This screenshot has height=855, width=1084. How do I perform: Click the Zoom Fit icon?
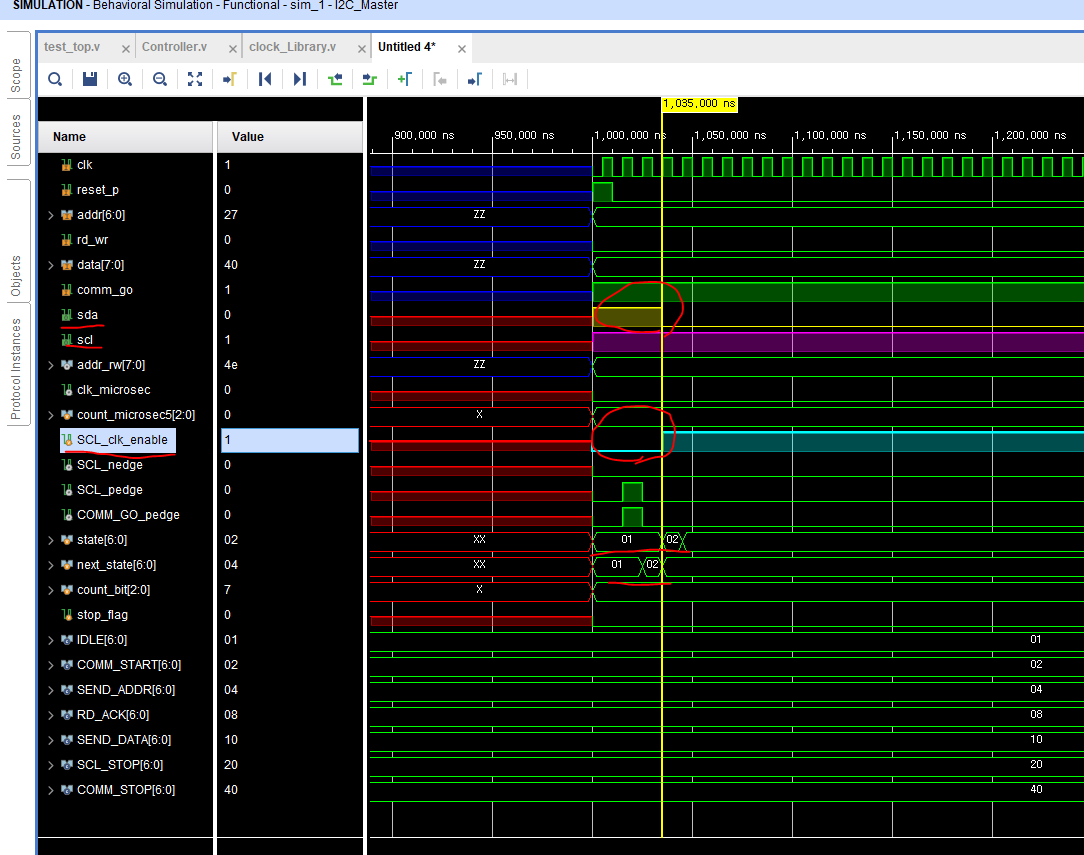tap(195, 79)
